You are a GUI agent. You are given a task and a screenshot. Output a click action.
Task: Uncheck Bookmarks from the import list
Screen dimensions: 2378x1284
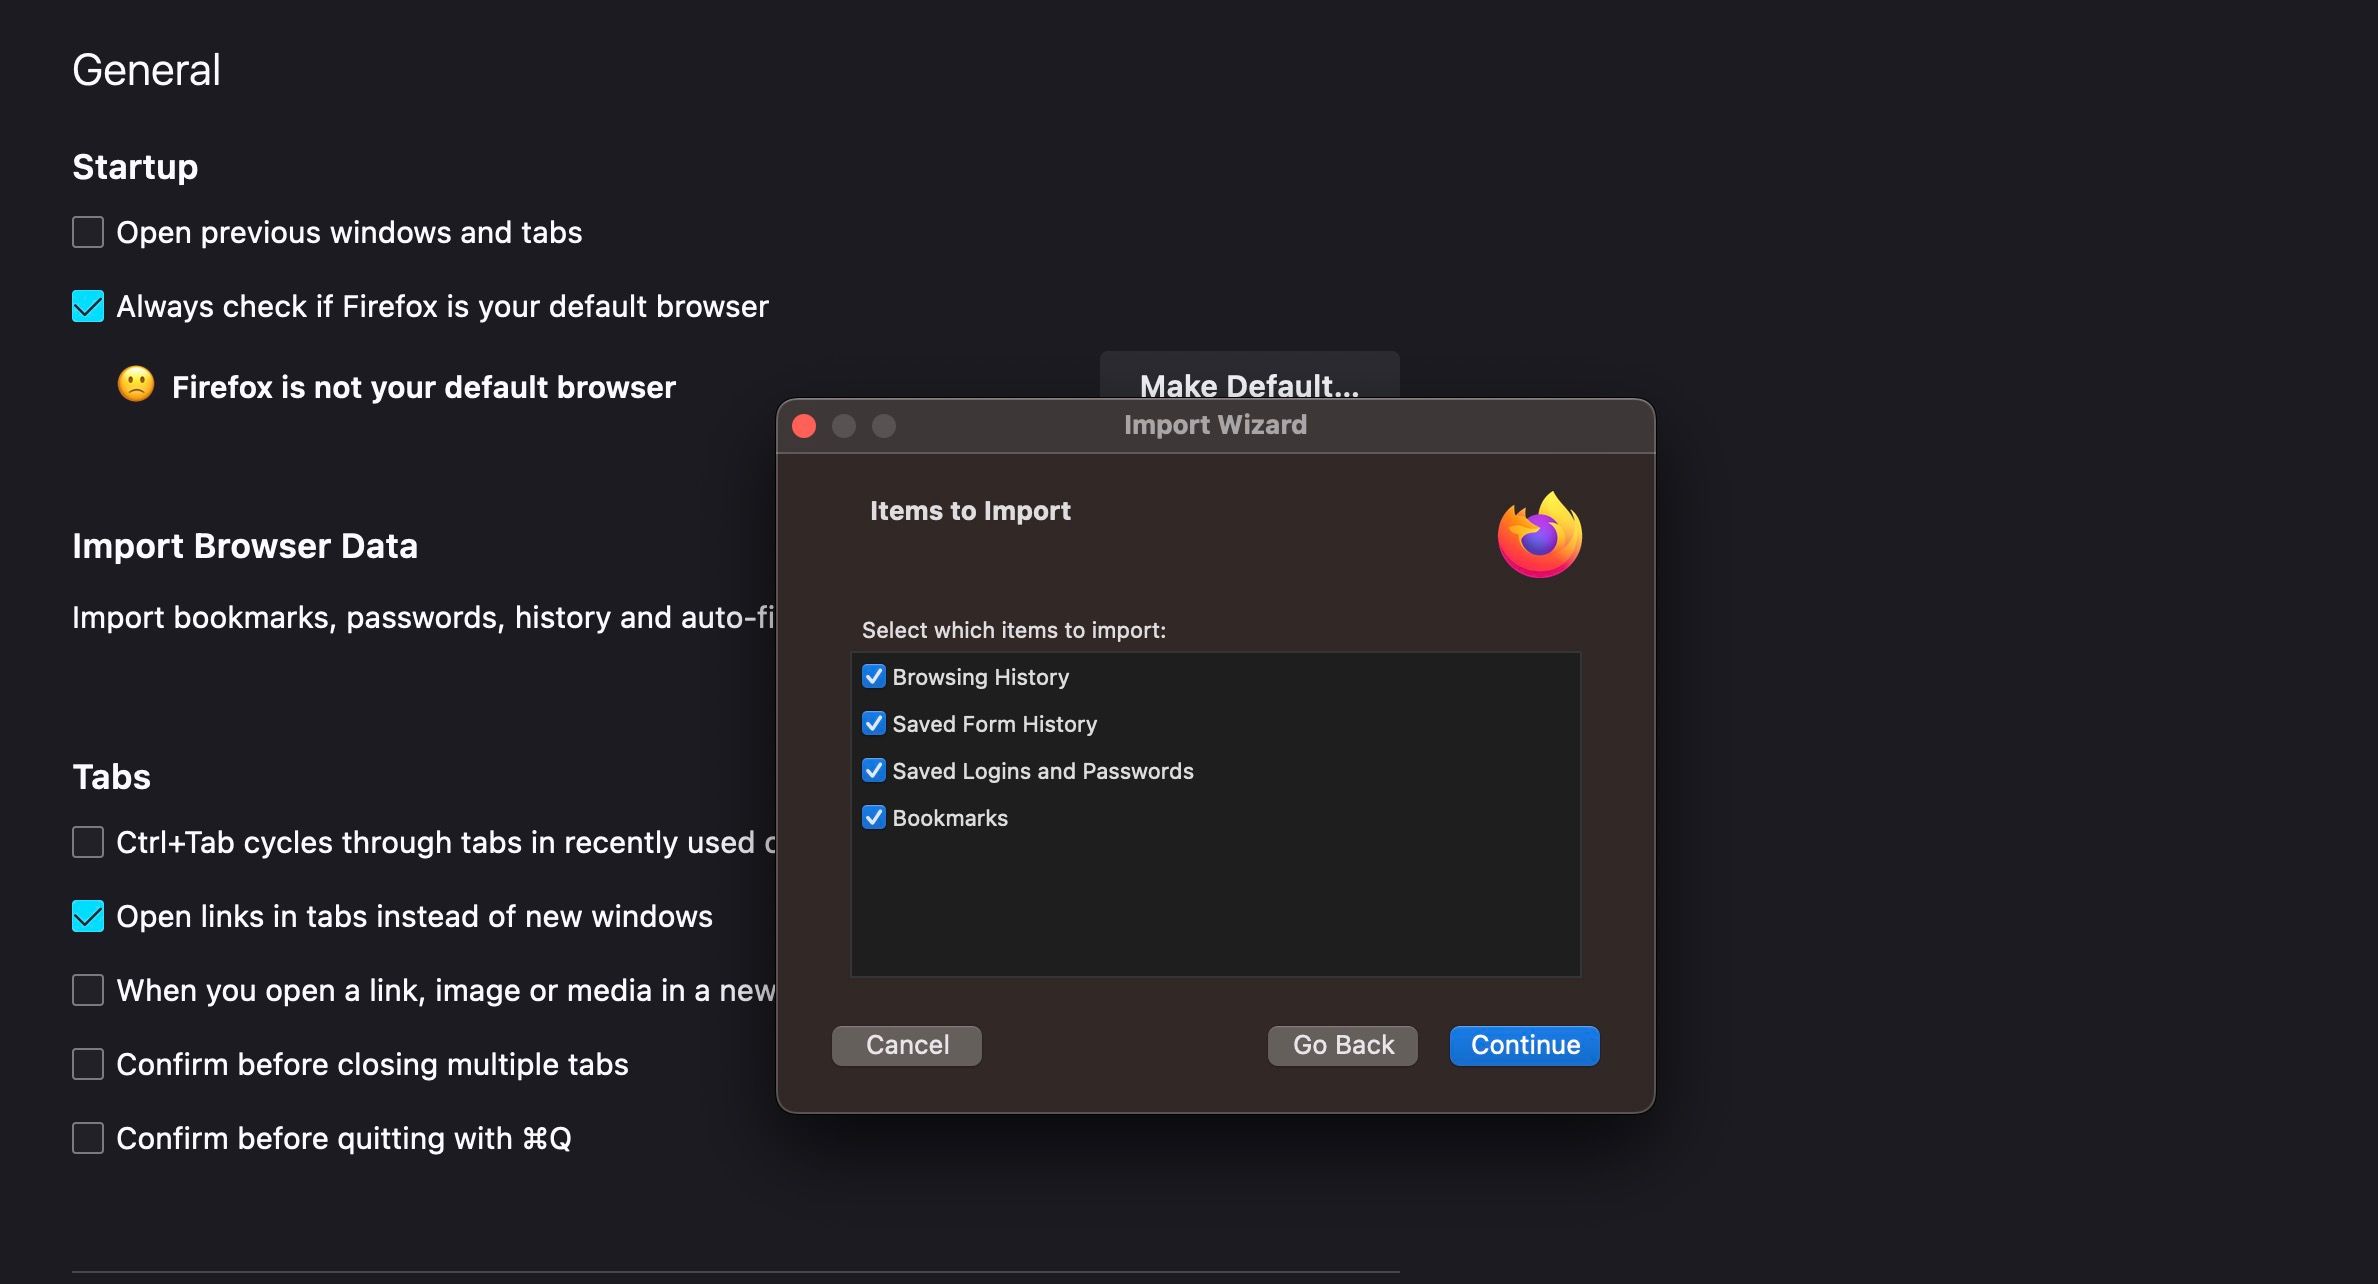873,817
